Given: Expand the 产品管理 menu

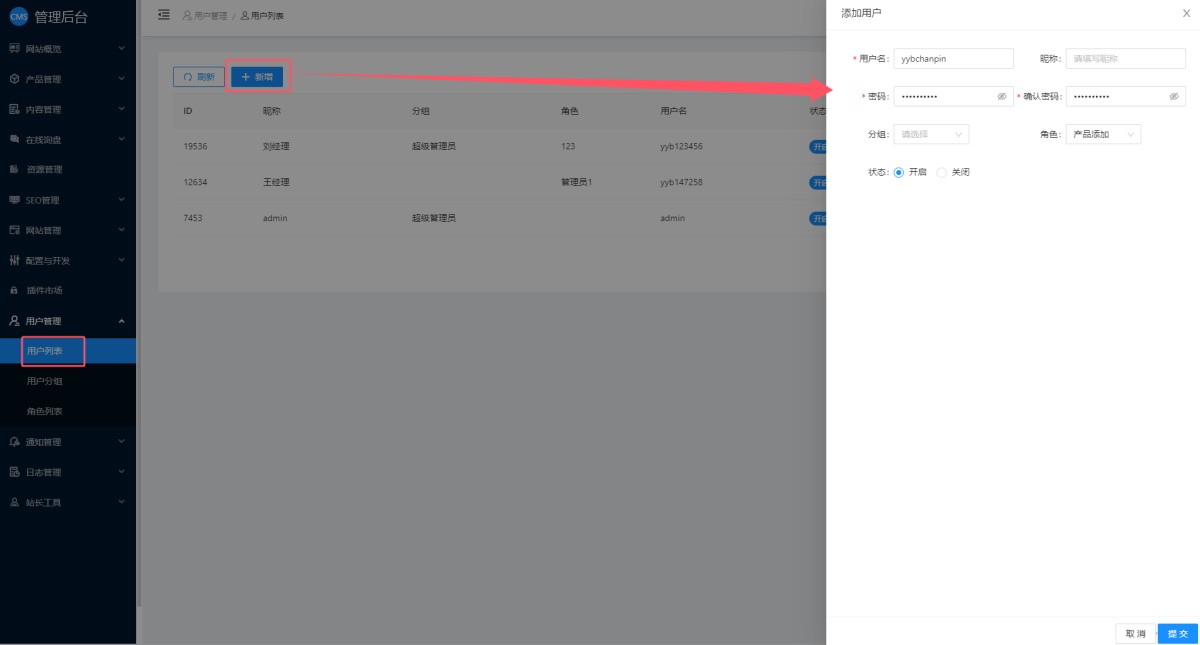Looking at the screenshot, I should [x=68, y=79].
